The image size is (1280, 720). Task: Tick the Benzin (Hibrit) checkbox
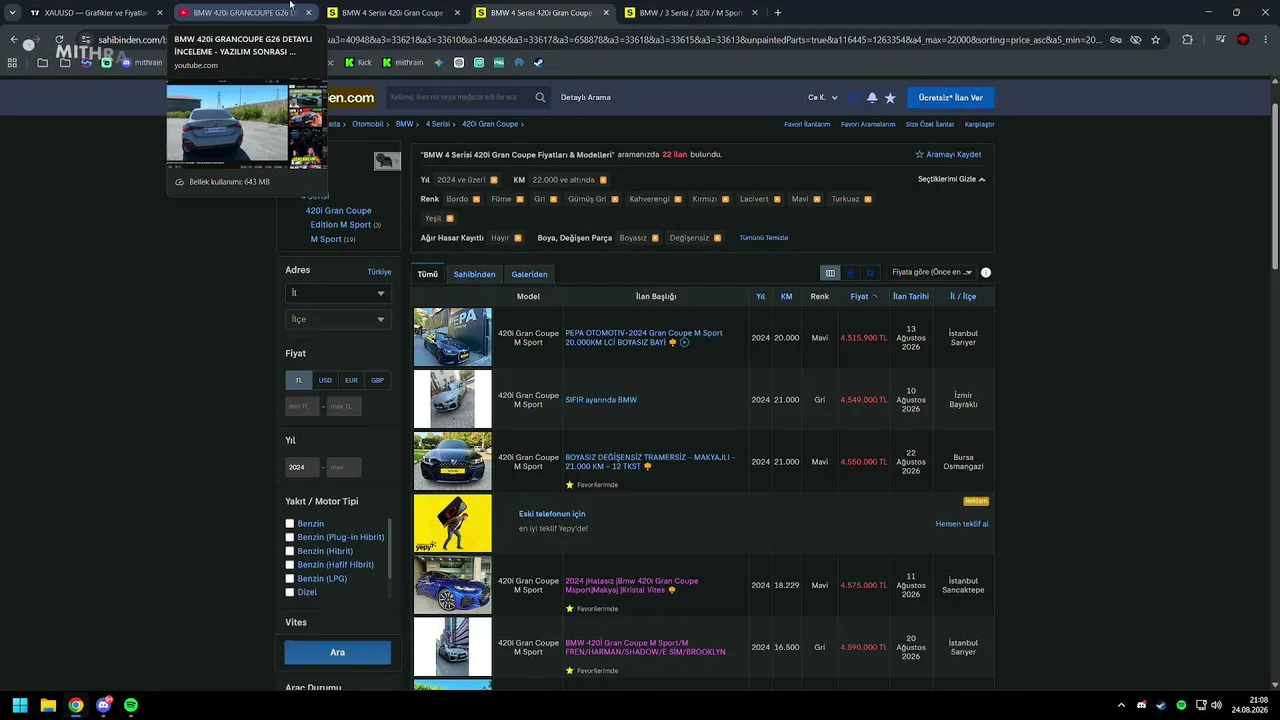[x=290, y=551]
